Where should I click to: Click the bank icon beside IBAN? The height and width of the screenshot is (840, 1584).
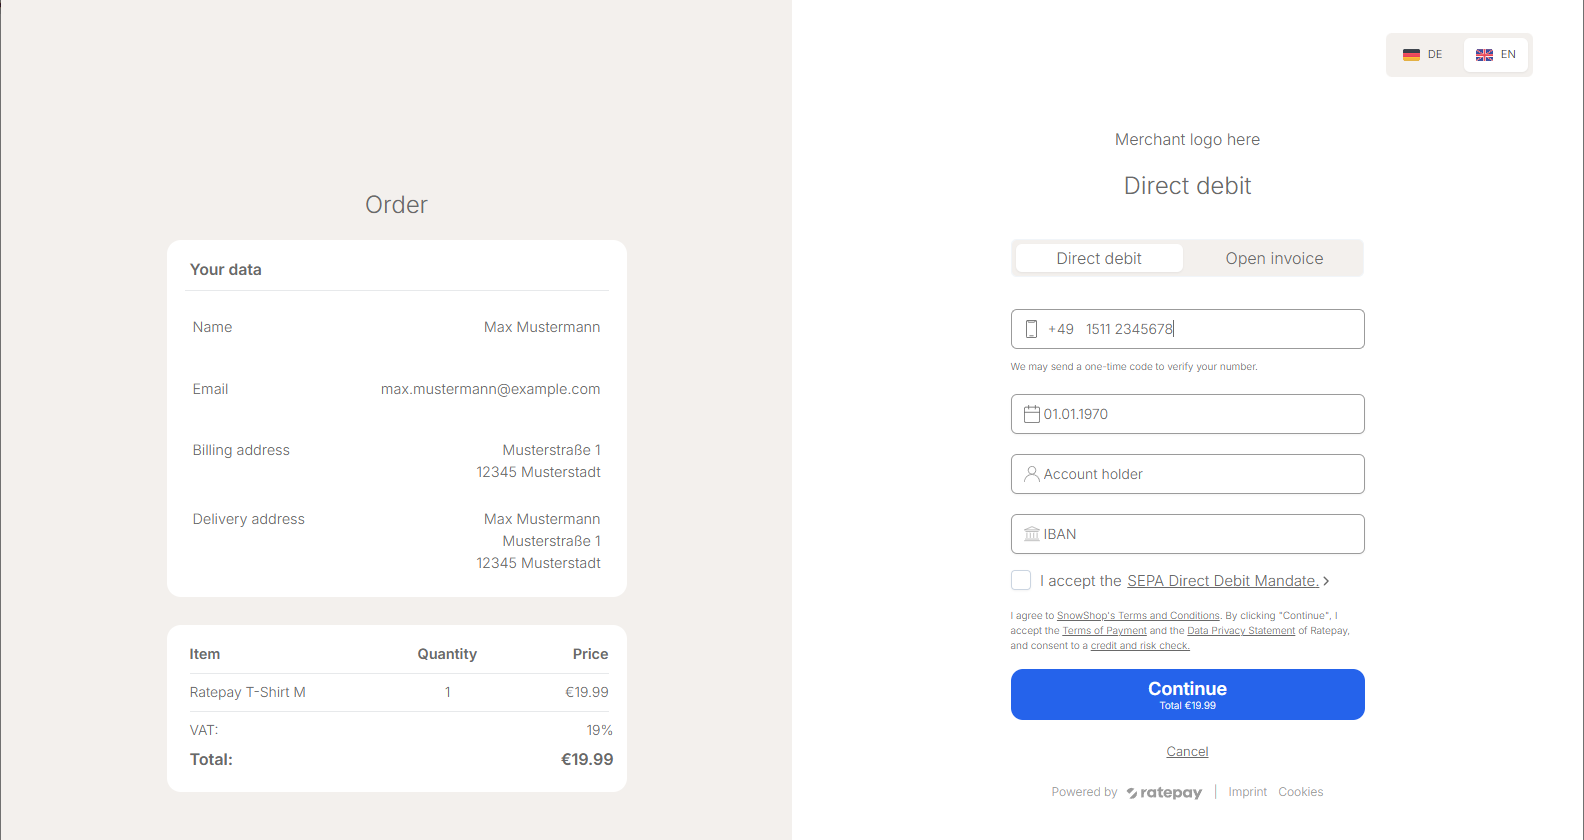[1031, 534]
